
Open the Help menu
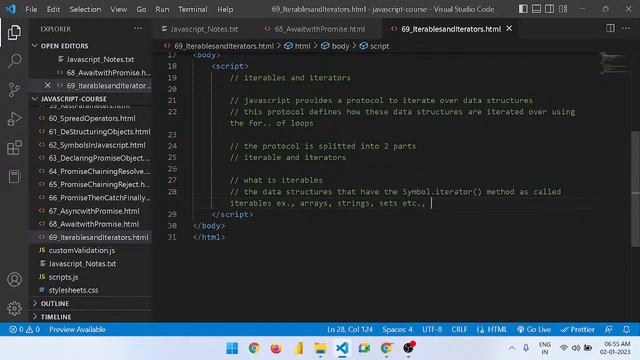click(x=225, y=9)
